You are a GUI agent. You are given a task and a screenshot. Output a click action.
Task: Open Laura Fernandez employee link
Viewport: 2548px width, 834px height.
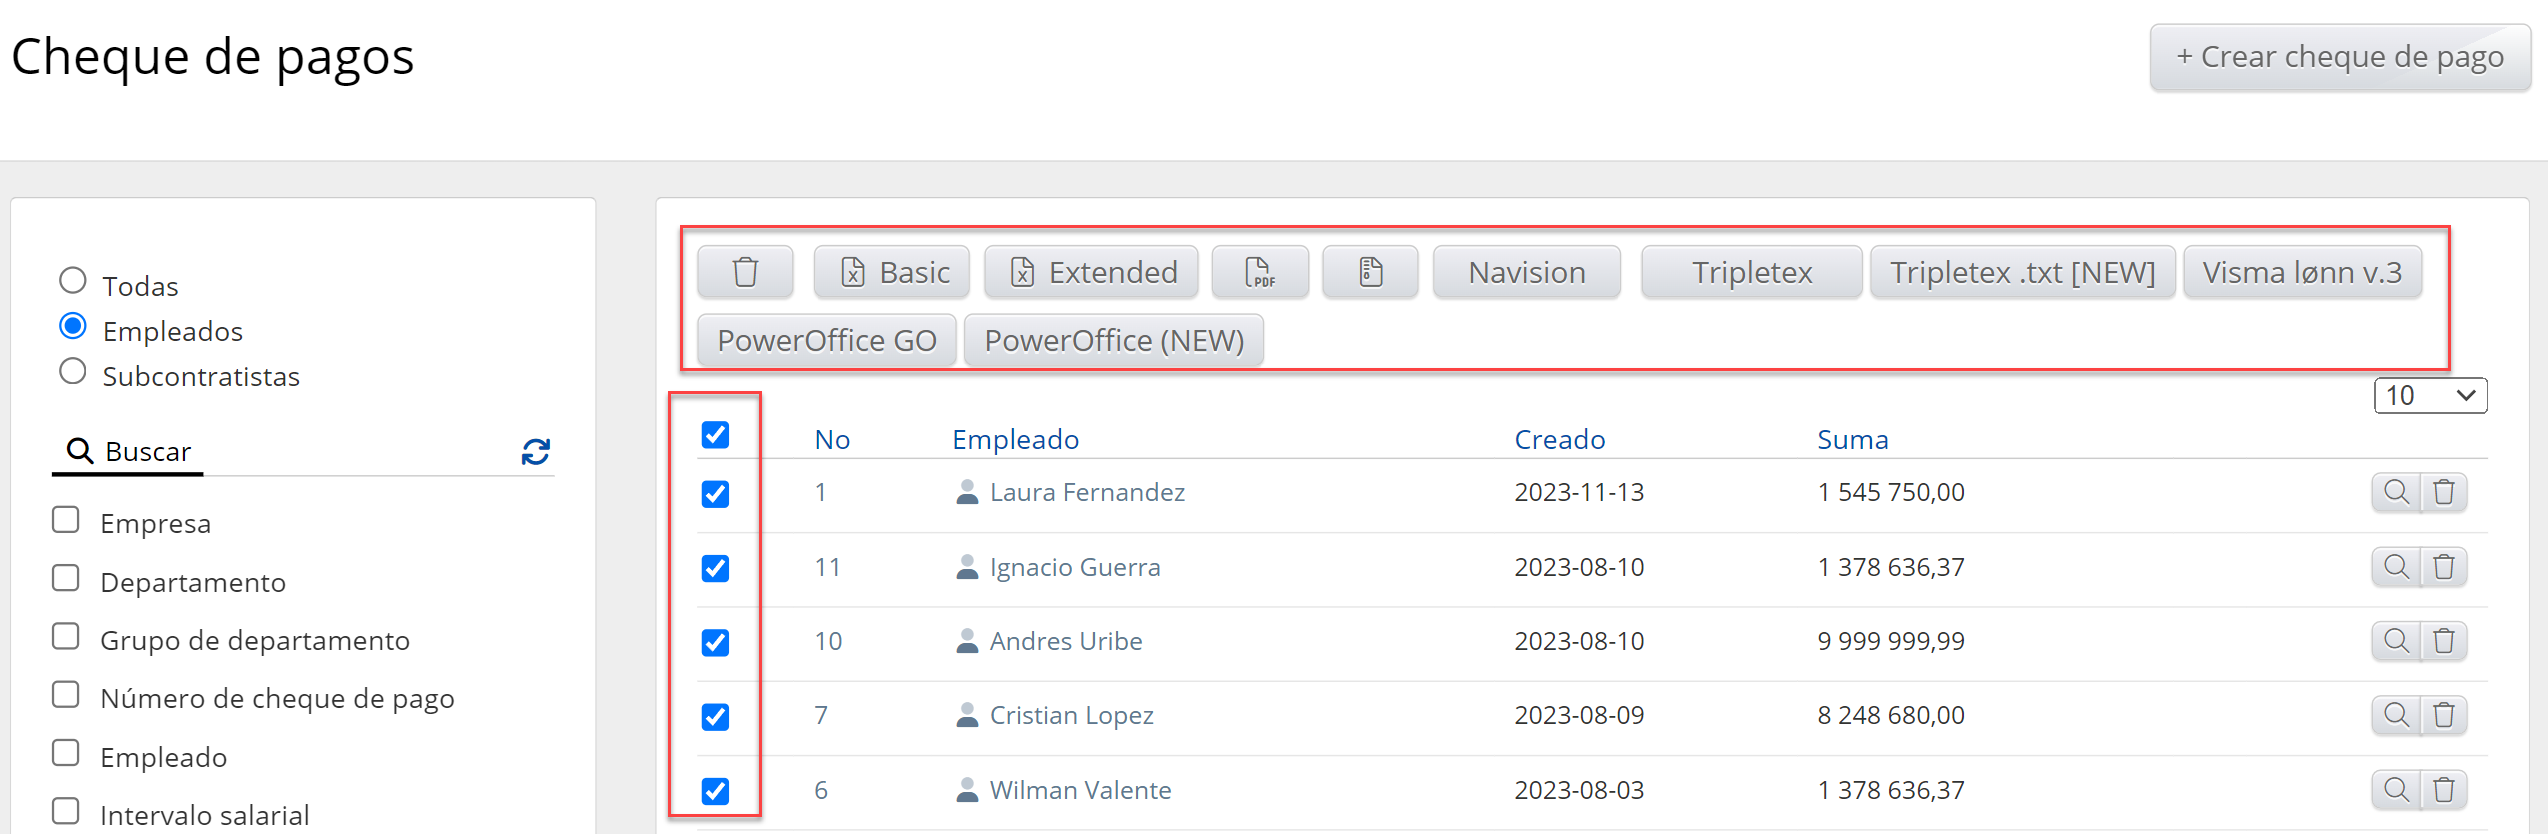pyautogui.click(x=1087, y=492)
